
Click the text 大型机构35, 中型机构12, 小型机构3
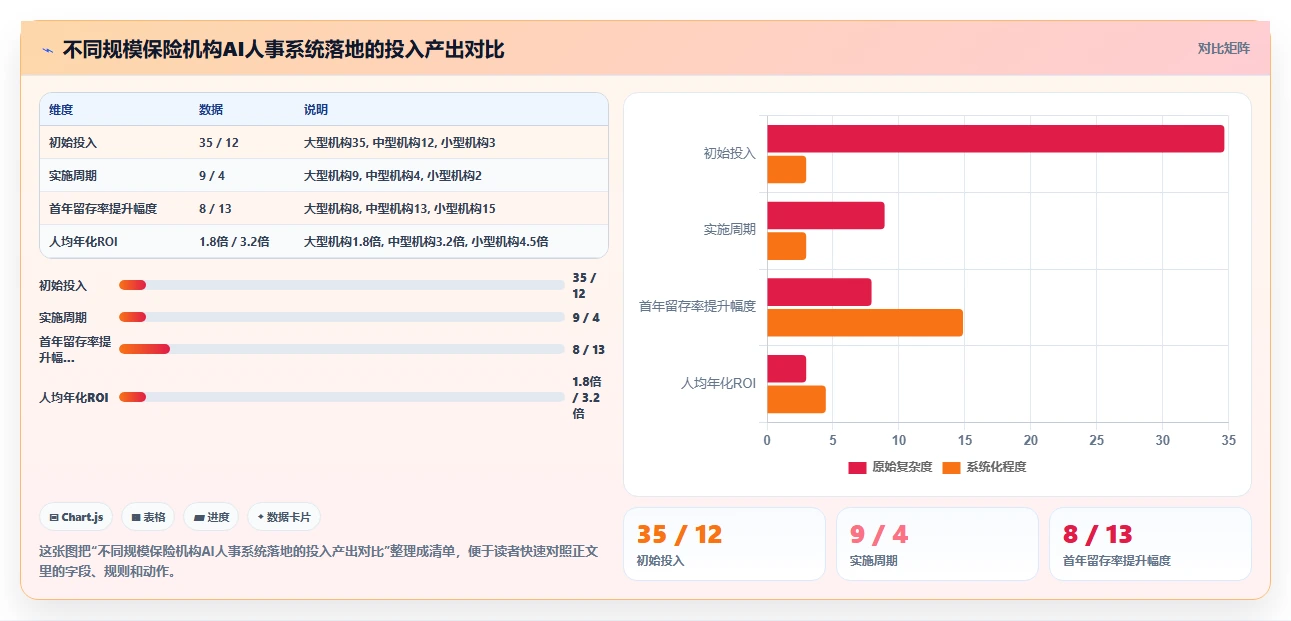[x=400, y=143]
